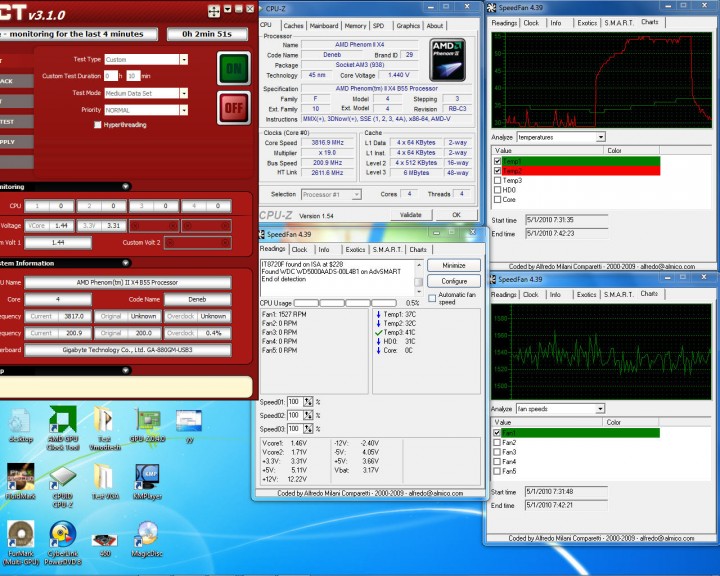720x576 pixels.
Task: Click the green ON icon in OCCT
Action: click(x=232, y=68)
